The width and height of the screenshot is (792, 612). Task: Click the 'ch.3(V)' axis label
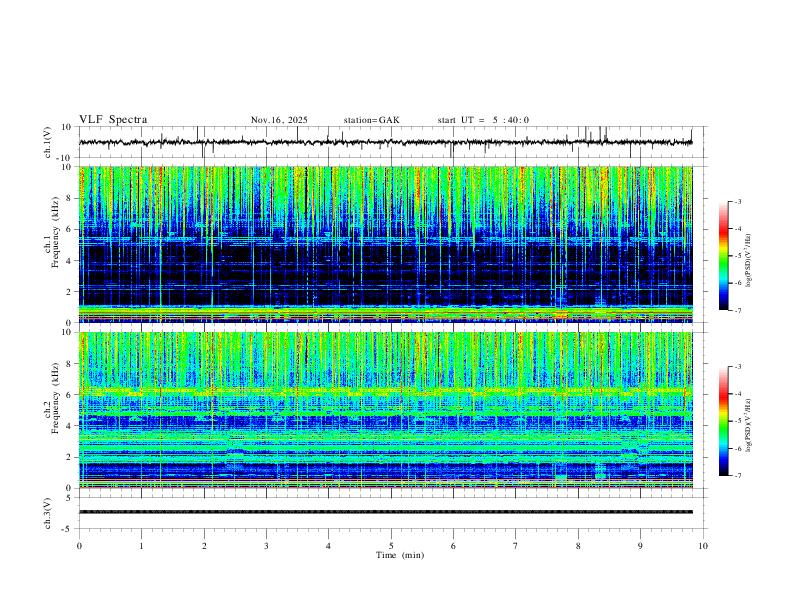click(48, 513)
